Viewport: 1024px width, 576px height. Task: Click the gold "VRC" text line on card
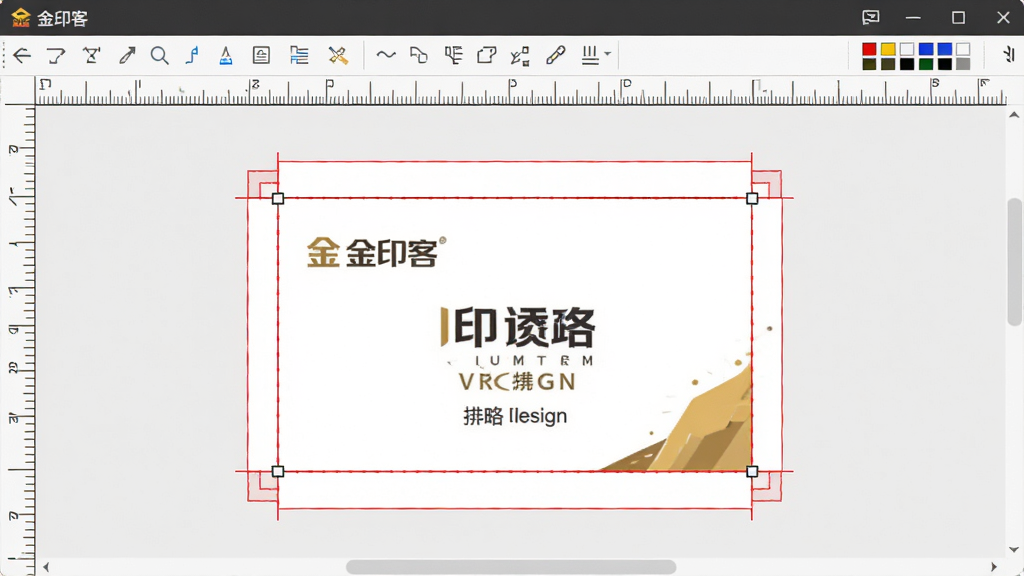[x=517, y=381]
